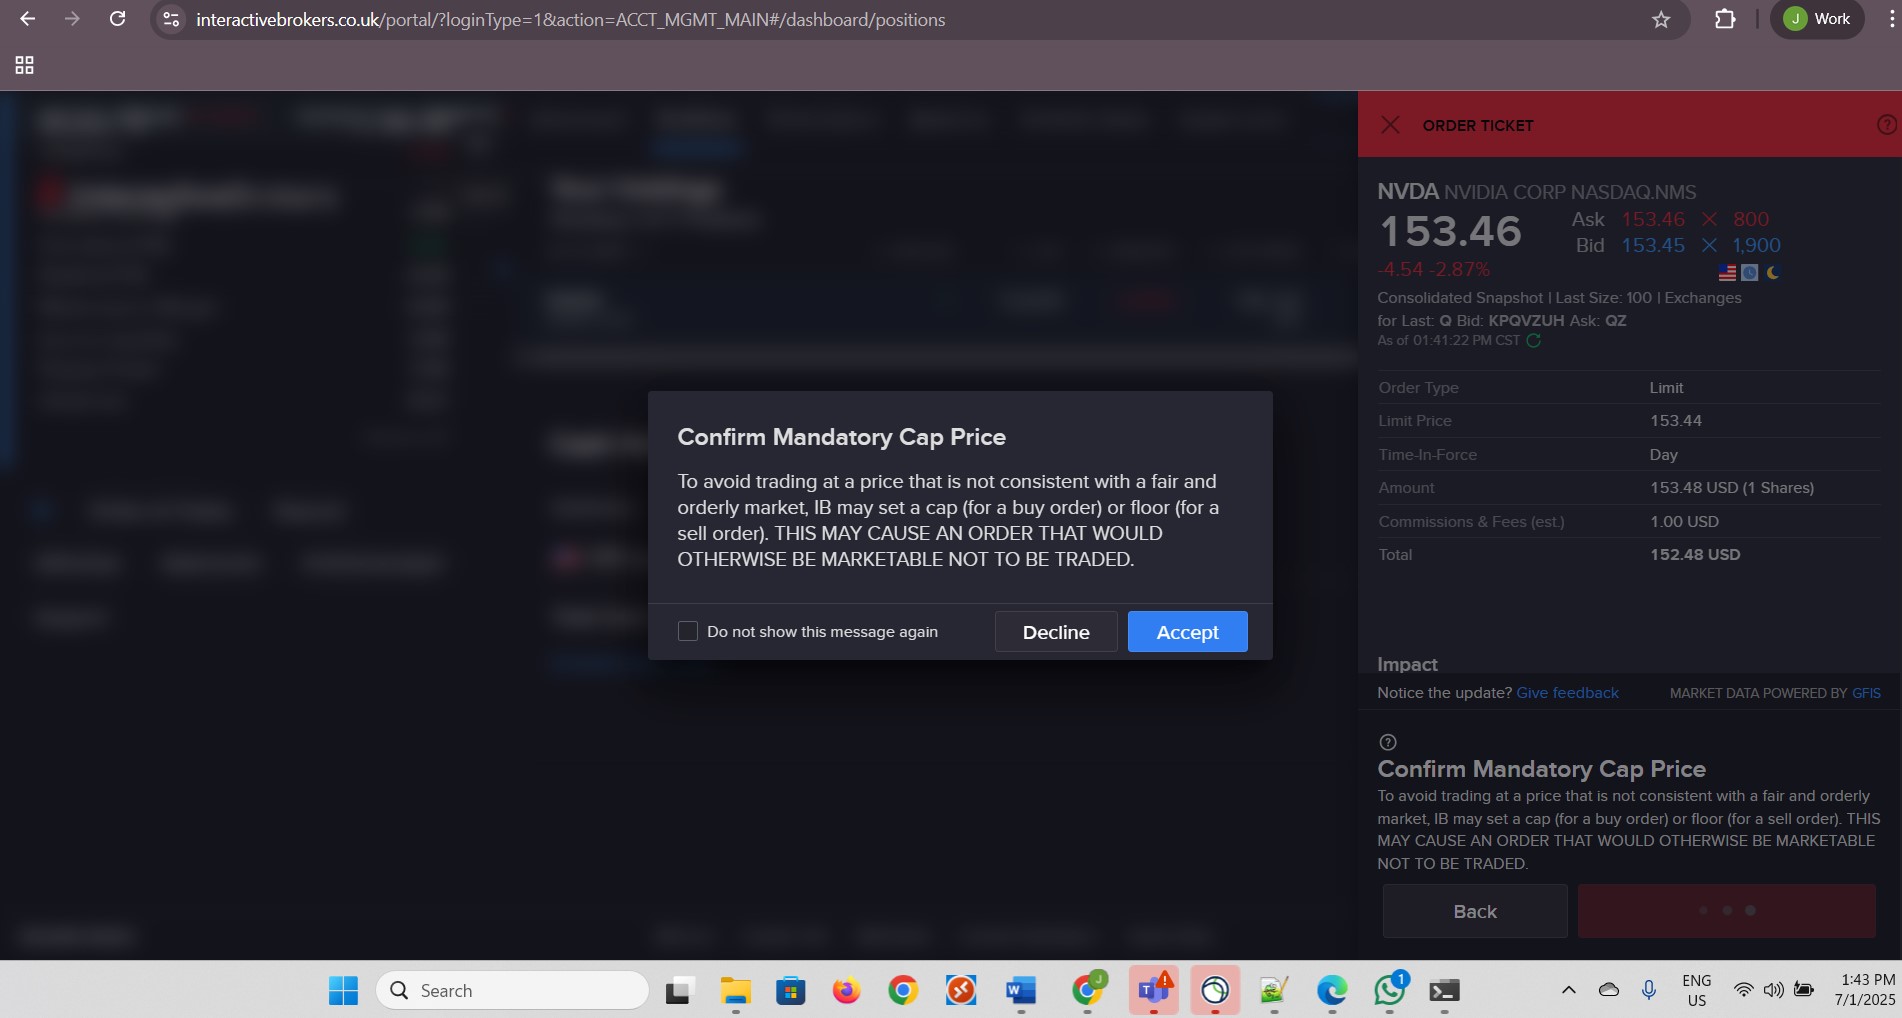Reload the Interactive Brokers page
The image size is (1902, 1018).
click(117, 19)
